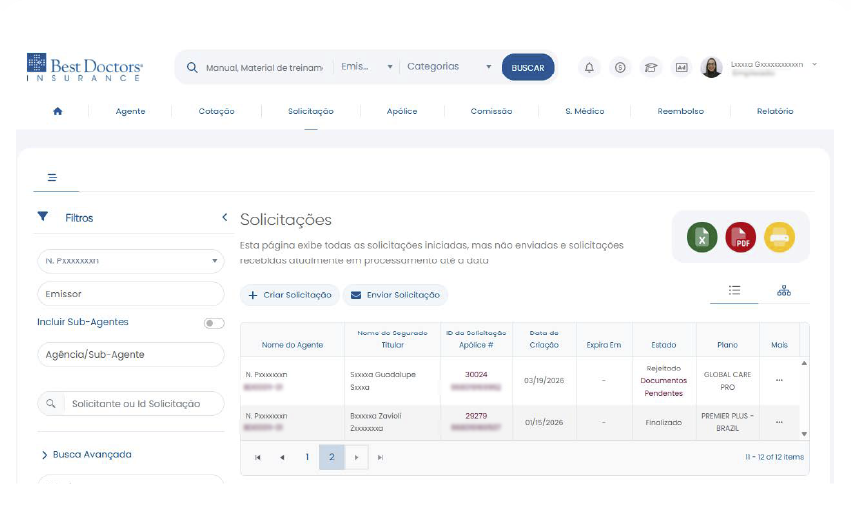Click Criar Solicitação button
This screenshot has height=519, width=851.
tap(290, 295)
